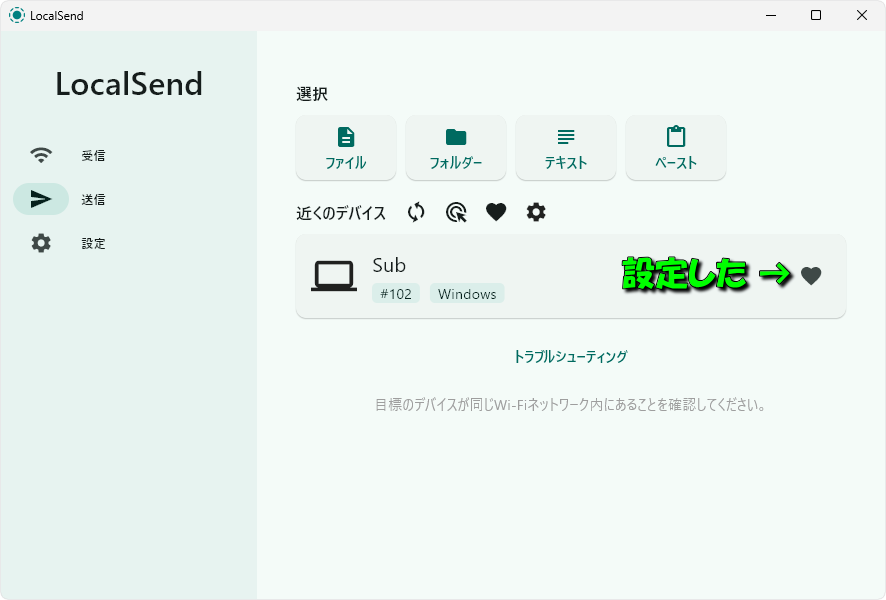Click ペースト to paste clipboard content

coord(676,148)
